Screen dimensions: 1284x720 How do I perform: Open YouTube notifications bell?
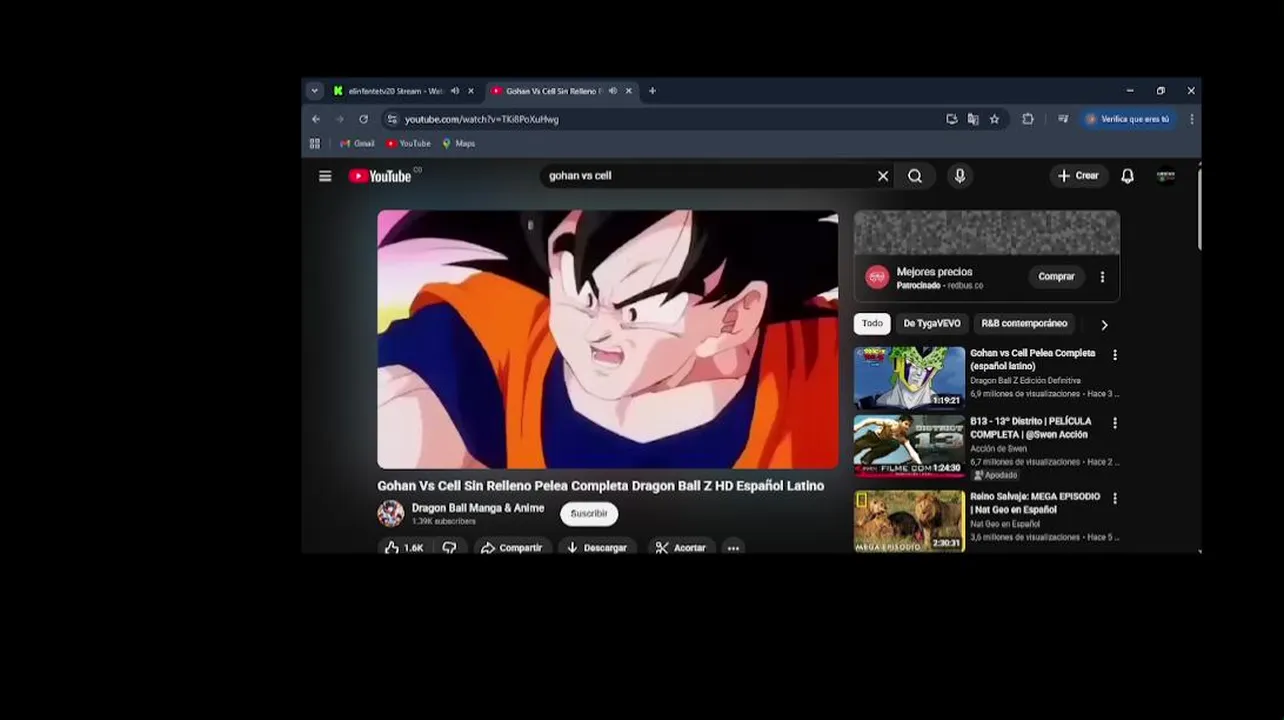tap(1127, 176)
